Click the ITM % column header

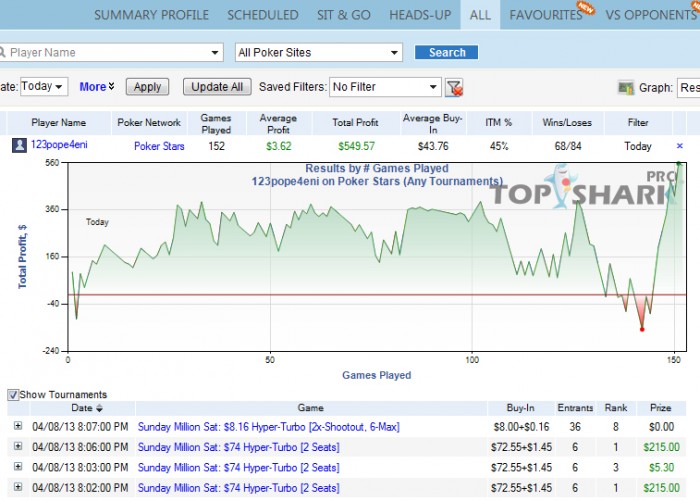click(499, 123)
